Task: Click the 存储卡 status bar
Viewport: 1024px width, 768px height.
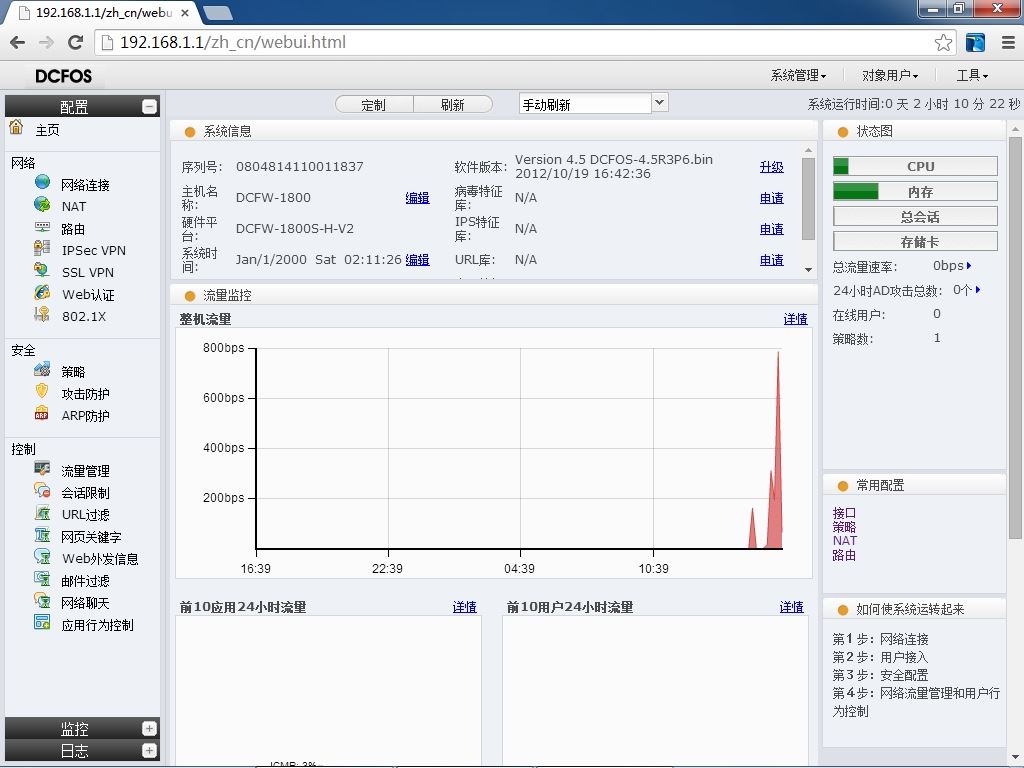Action: point(915,242)
